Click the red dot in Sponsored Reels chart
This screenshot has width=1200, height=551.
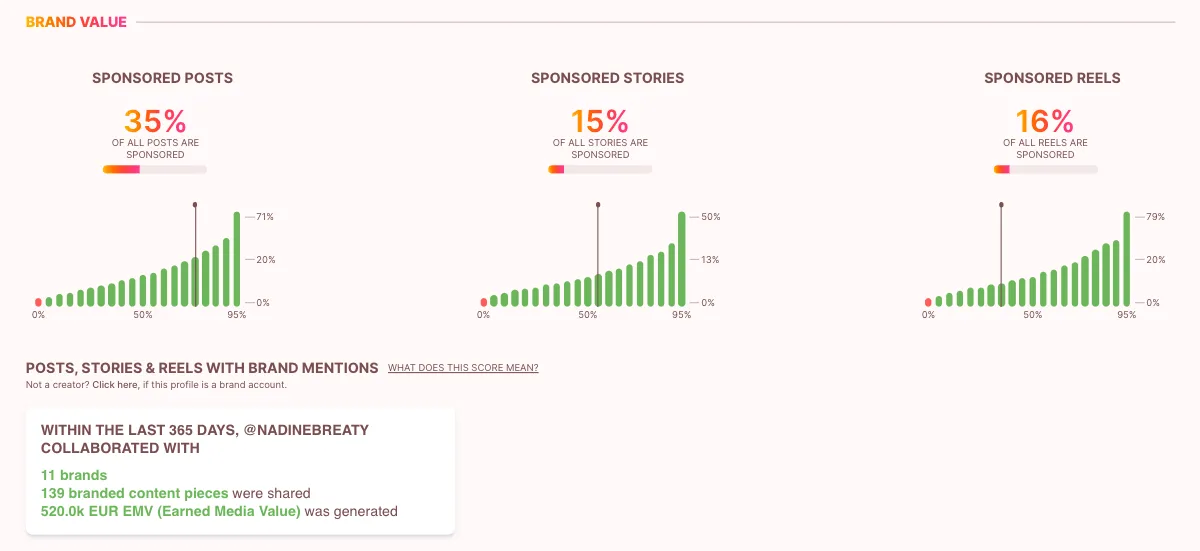[x=928, y=302]
